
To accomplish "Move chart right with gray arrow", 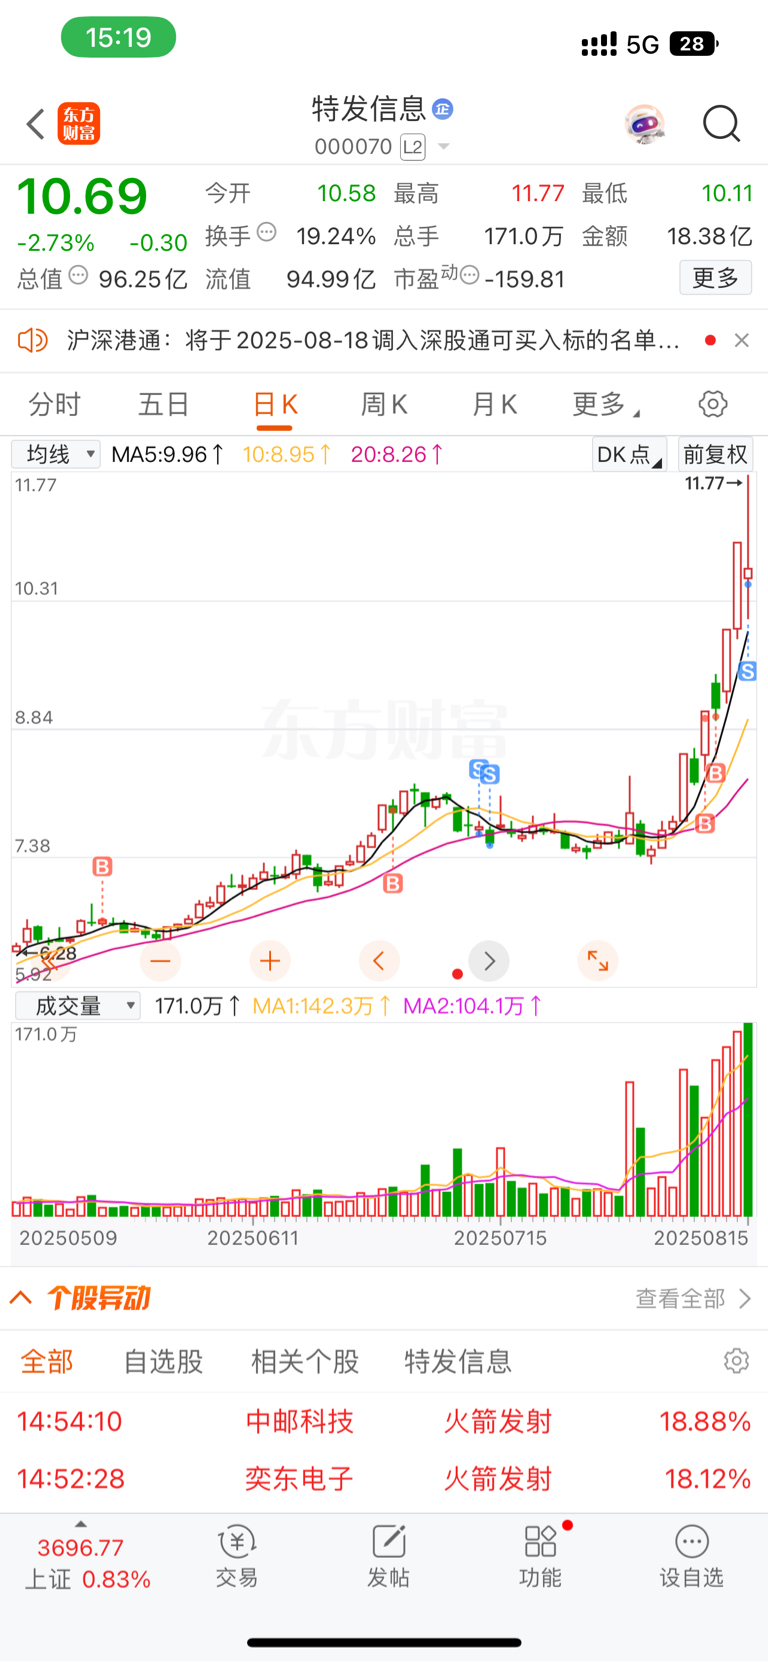I will [x=489, y=961].
